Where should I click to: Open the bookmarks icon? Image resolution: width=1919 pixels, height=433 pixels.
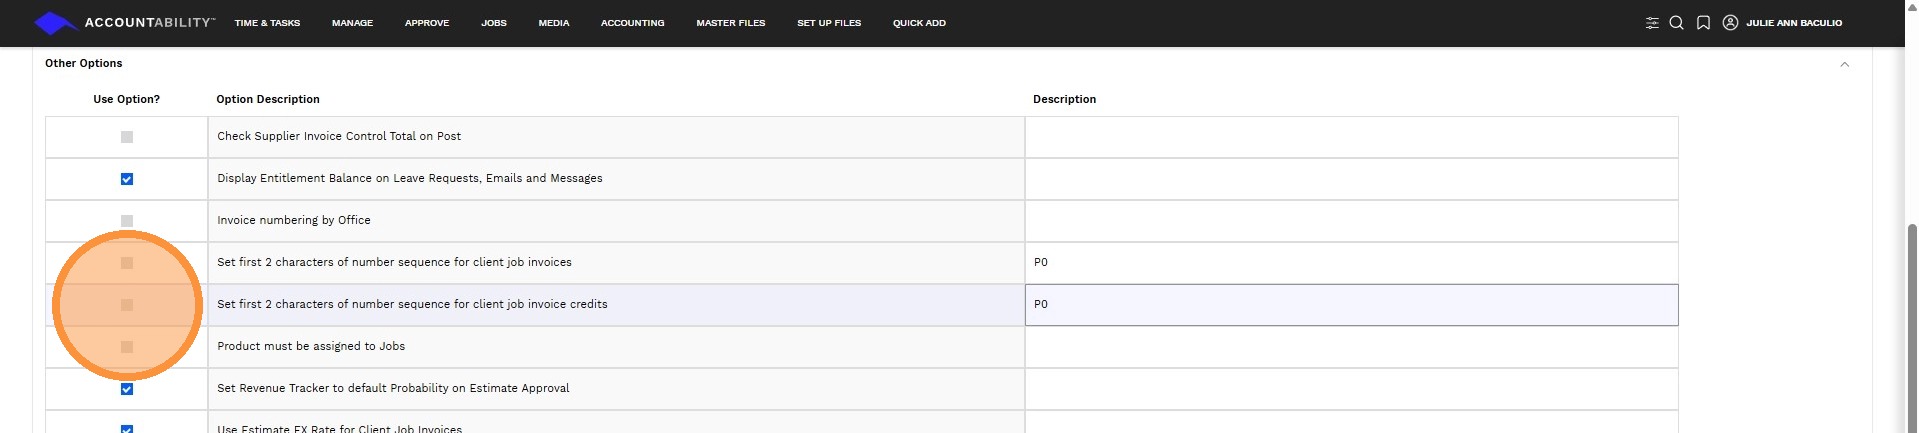pos(1703,23)
